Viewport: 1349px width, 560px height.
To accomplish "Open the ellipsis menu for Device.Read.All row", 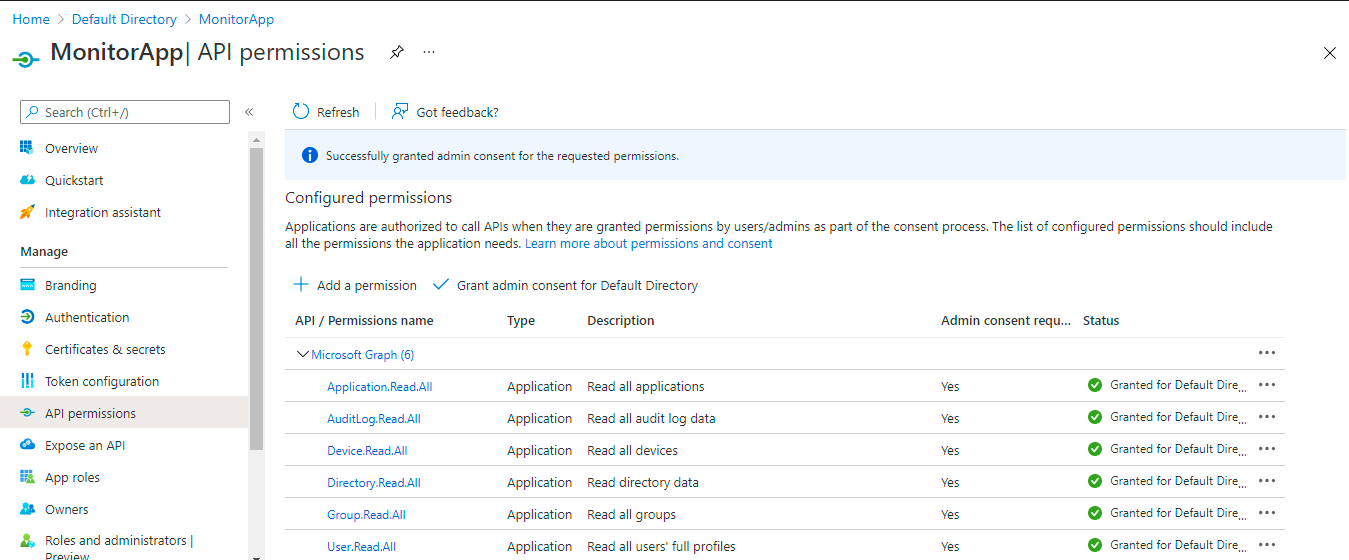I will click(x=1267, y=449).
